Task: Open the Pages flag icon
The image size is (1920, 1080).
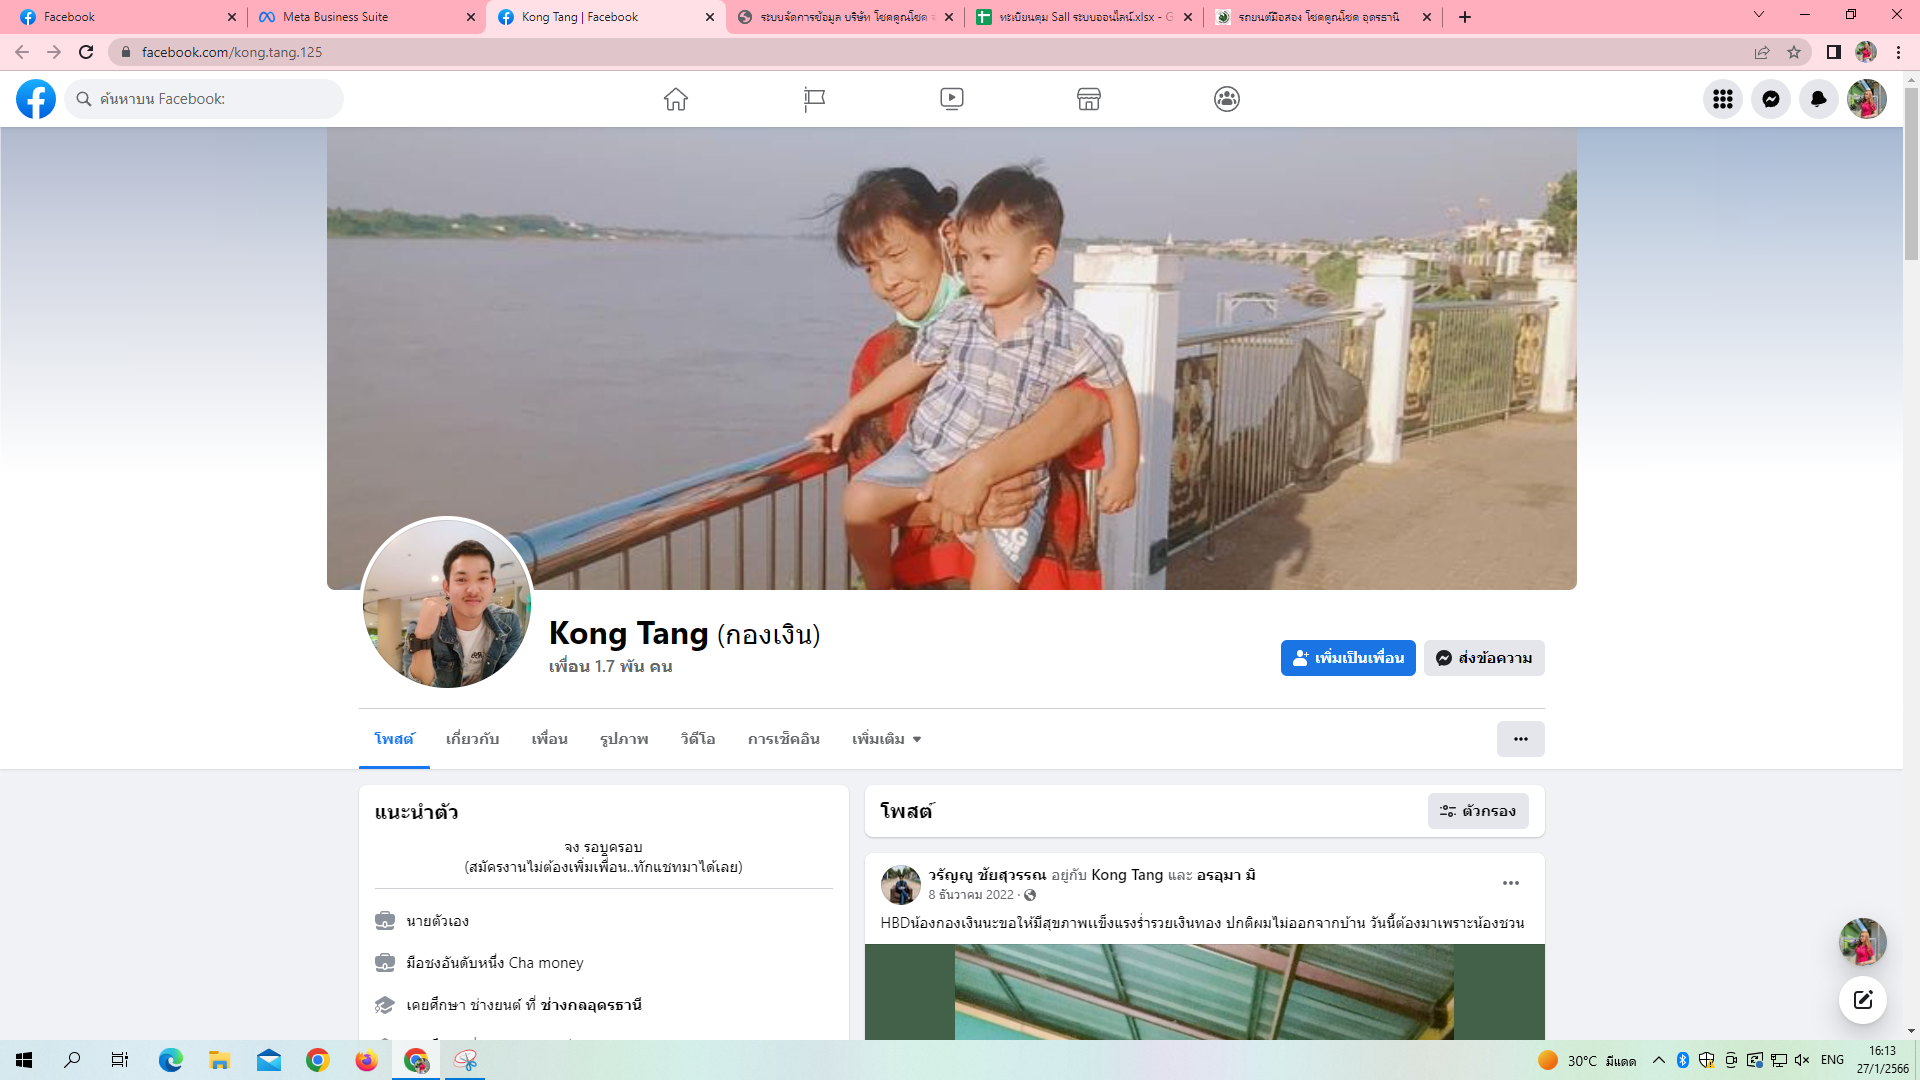Action: (814, 99)
